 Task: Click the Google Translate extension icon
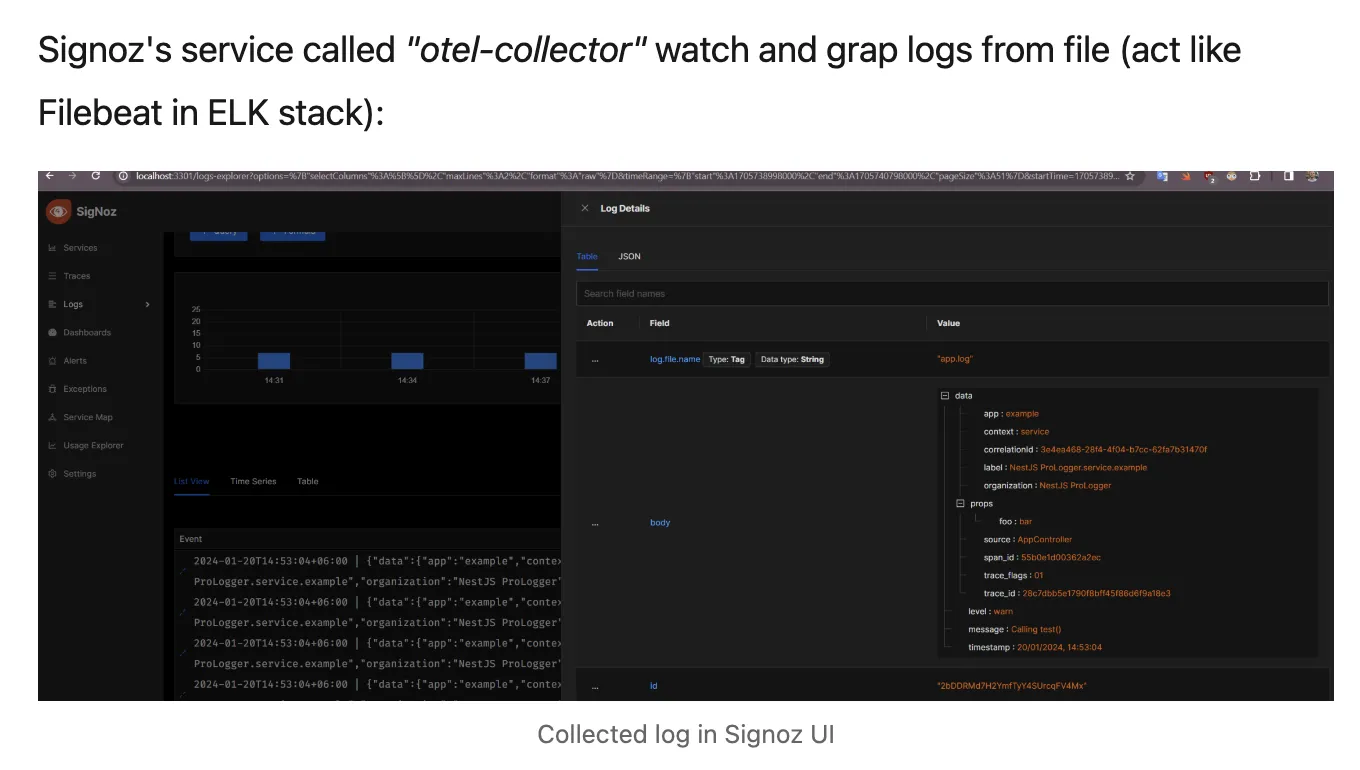[1163, 176]
